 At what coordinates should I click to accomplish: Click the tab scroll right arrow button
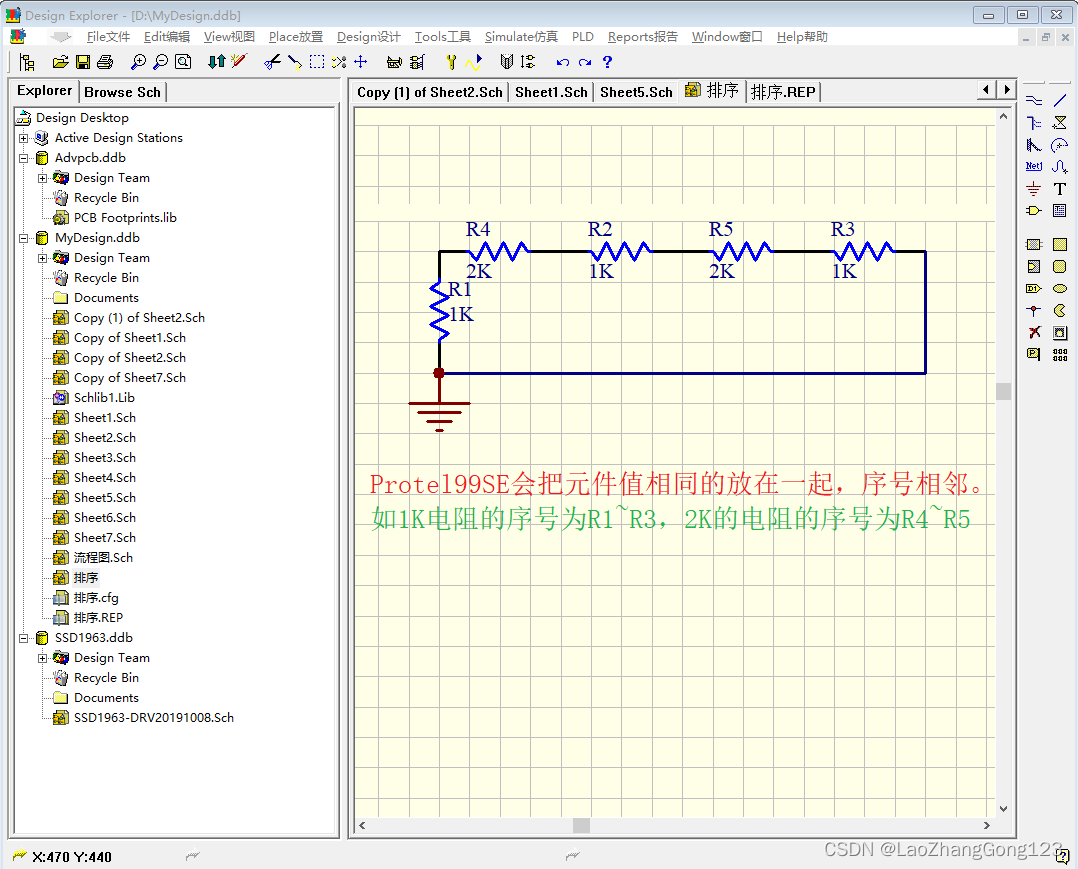(x=1007, y=89)
